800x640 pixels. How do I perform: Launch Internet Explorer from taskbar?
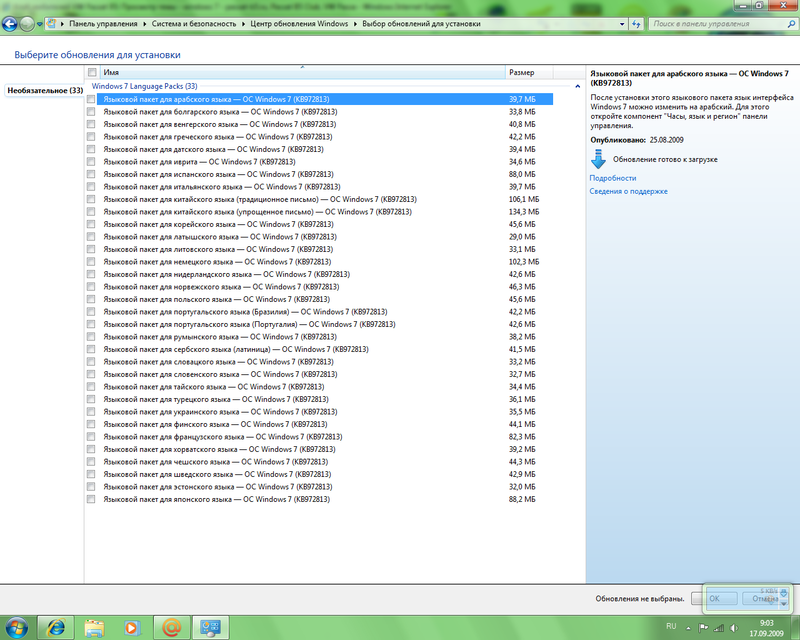point(56,628)
